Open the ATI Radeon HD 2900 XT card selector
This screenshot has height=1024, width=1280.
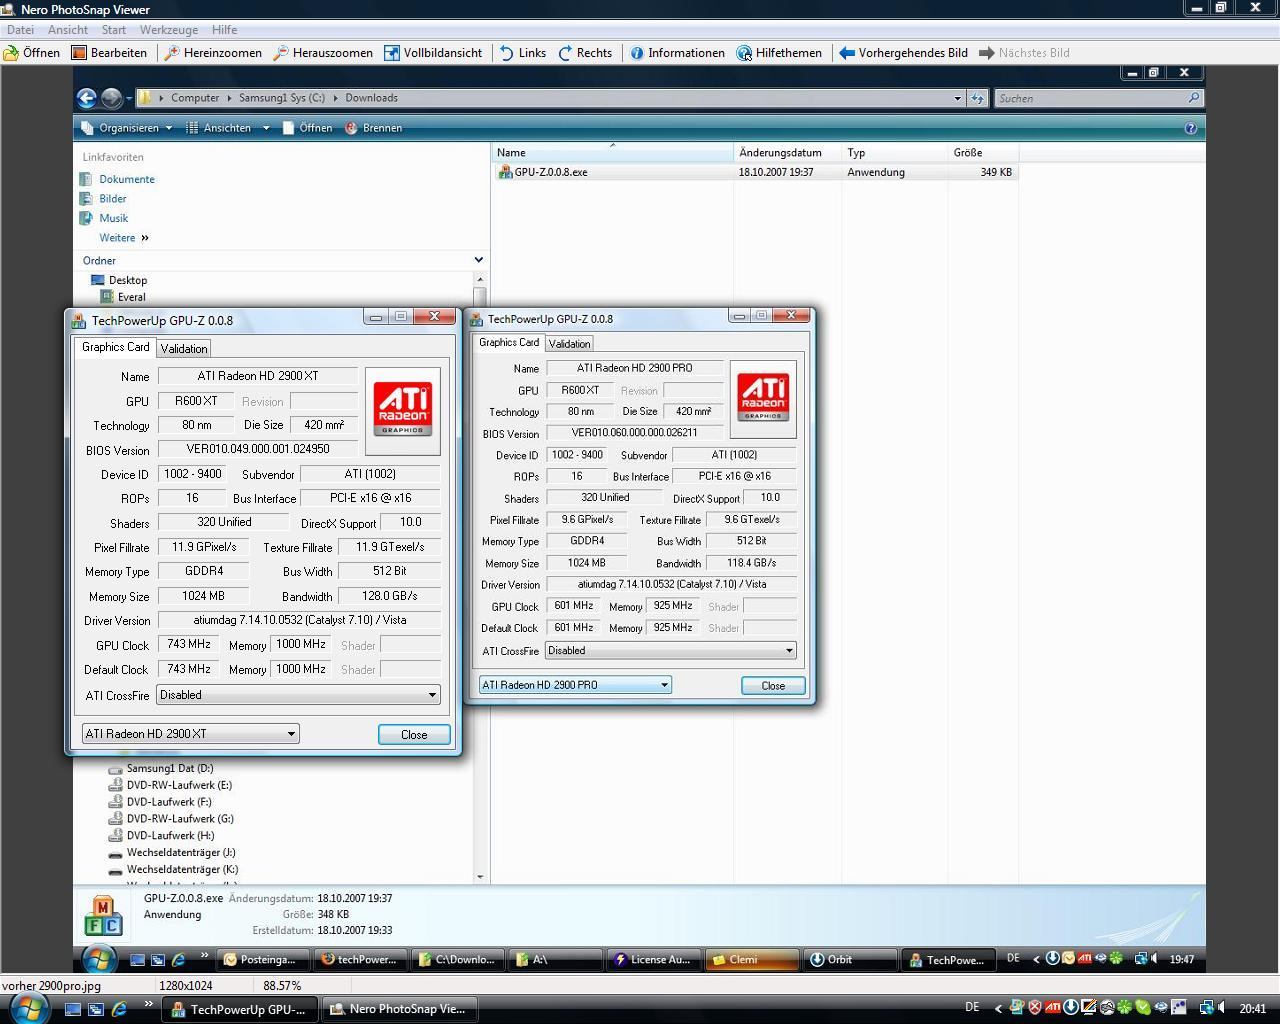click(x=190, y=733)
